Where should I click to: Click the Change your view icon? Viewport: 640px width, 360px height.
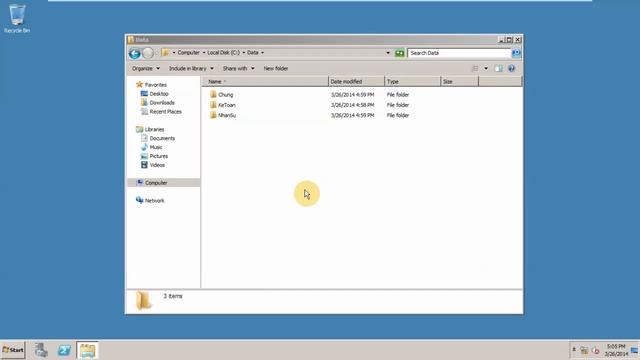(475, 69)
